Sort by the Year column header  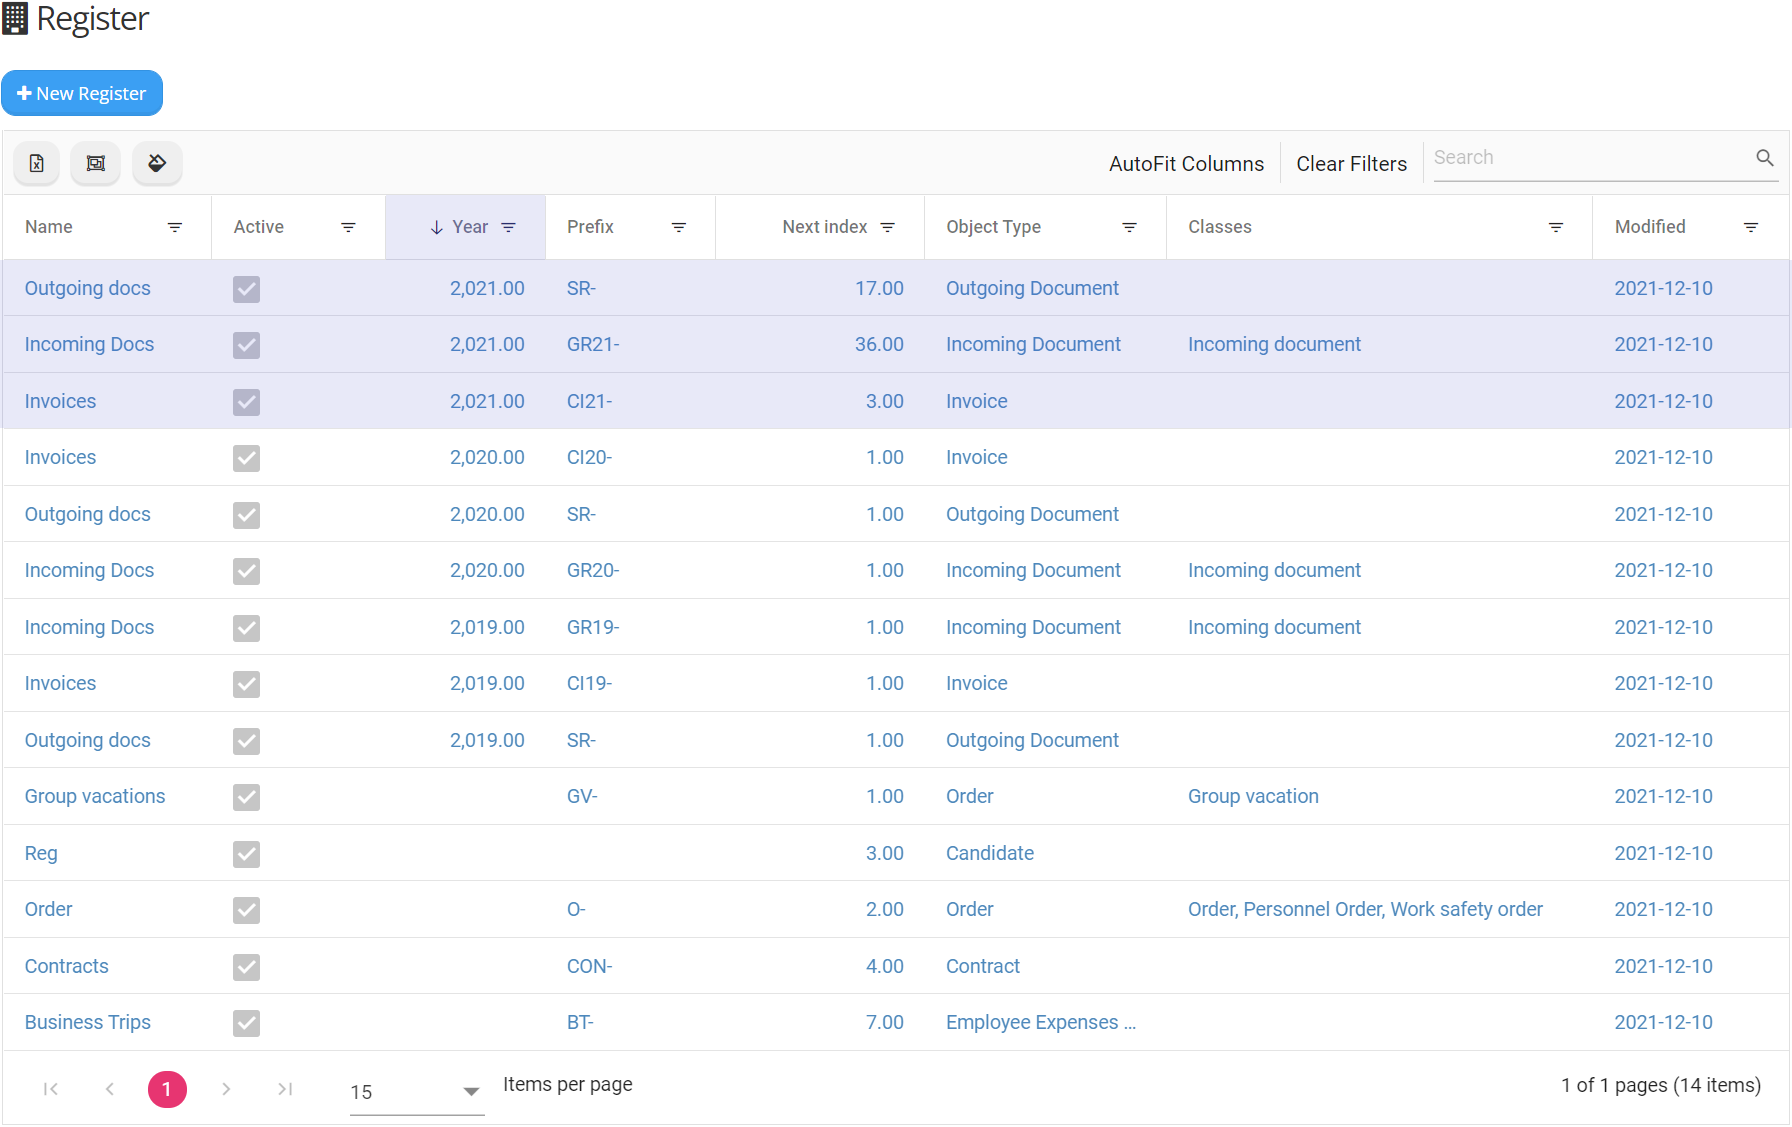click(x=469, y=228)
